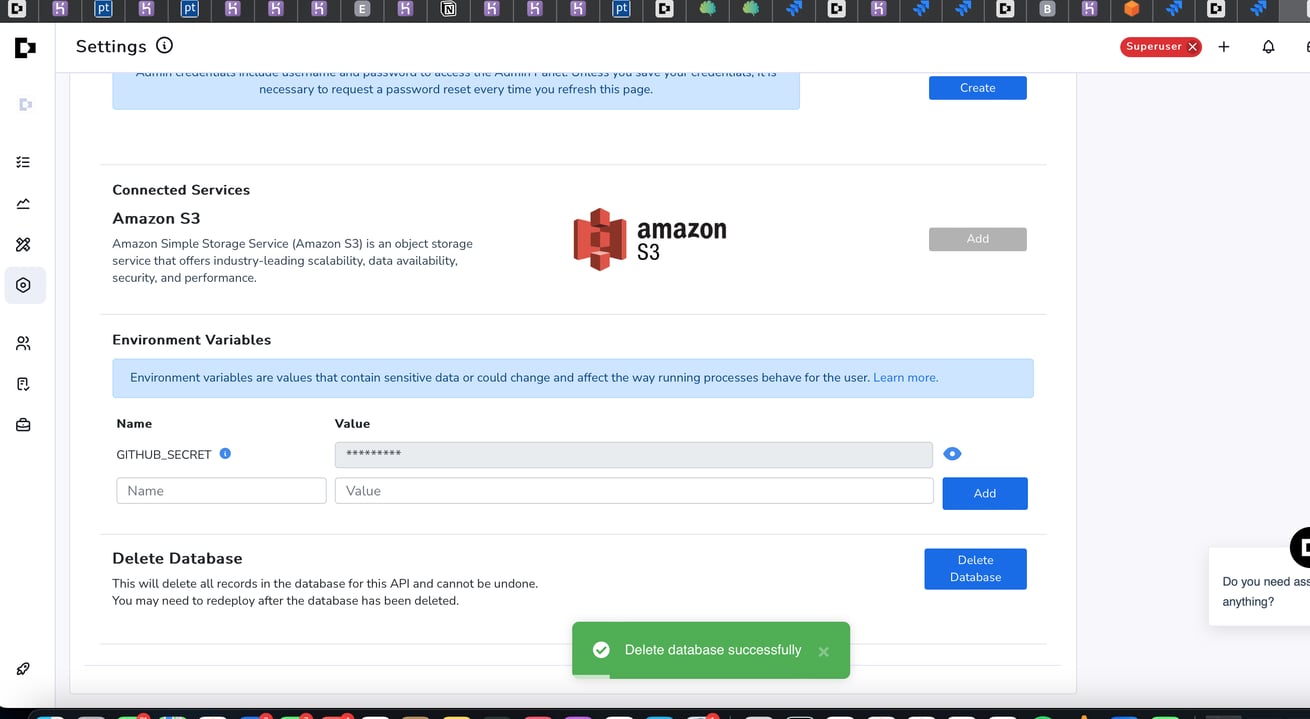1310x719 pixels.
Task: Click the plus icon next to Superuser
Action: tap(1224, 47)
